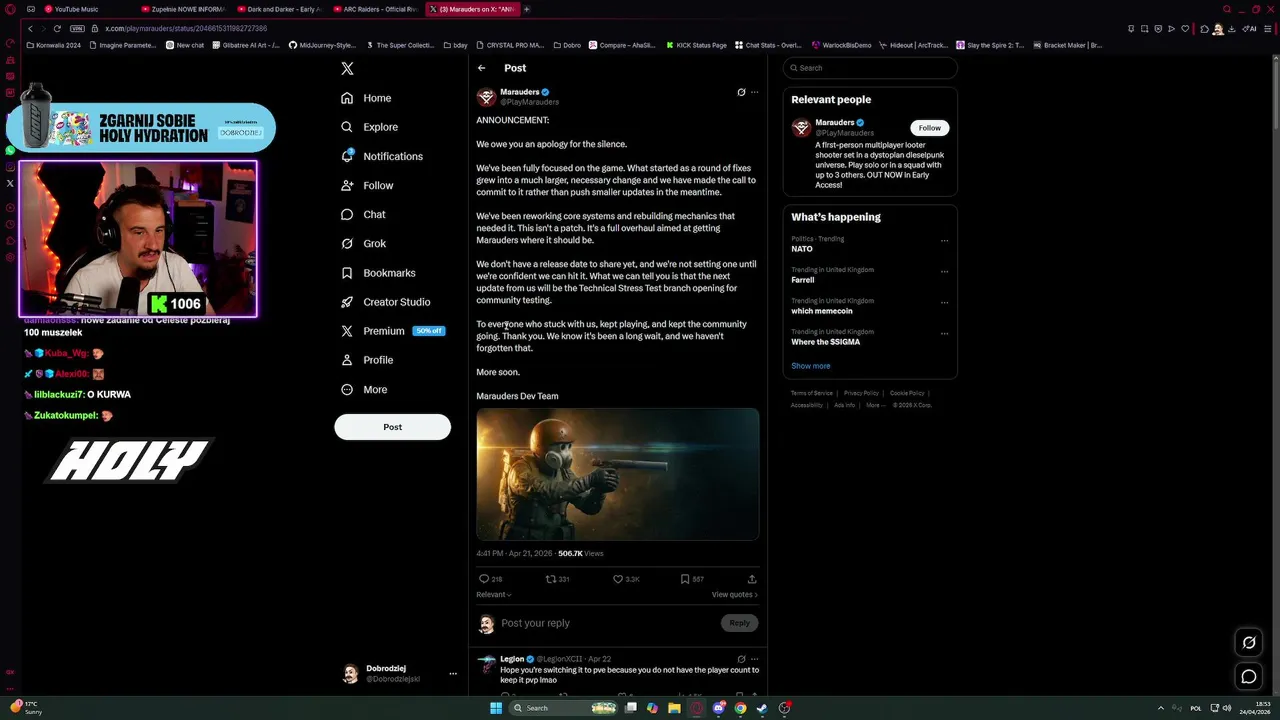The image size is (1280, 720).
Task: Open Discord from the taskbar
Action: pyautogui.click(x=718, y=708)
